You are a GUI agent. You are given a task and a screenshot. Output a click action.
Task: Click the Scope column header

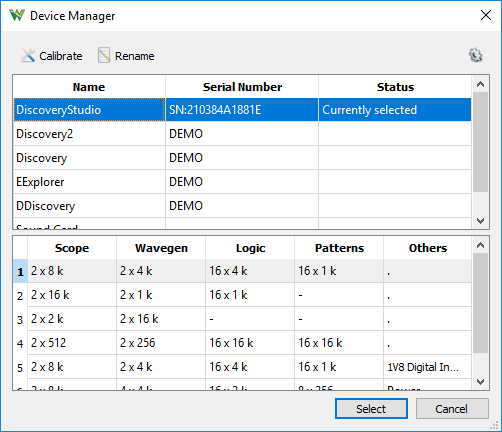point(72,248)
